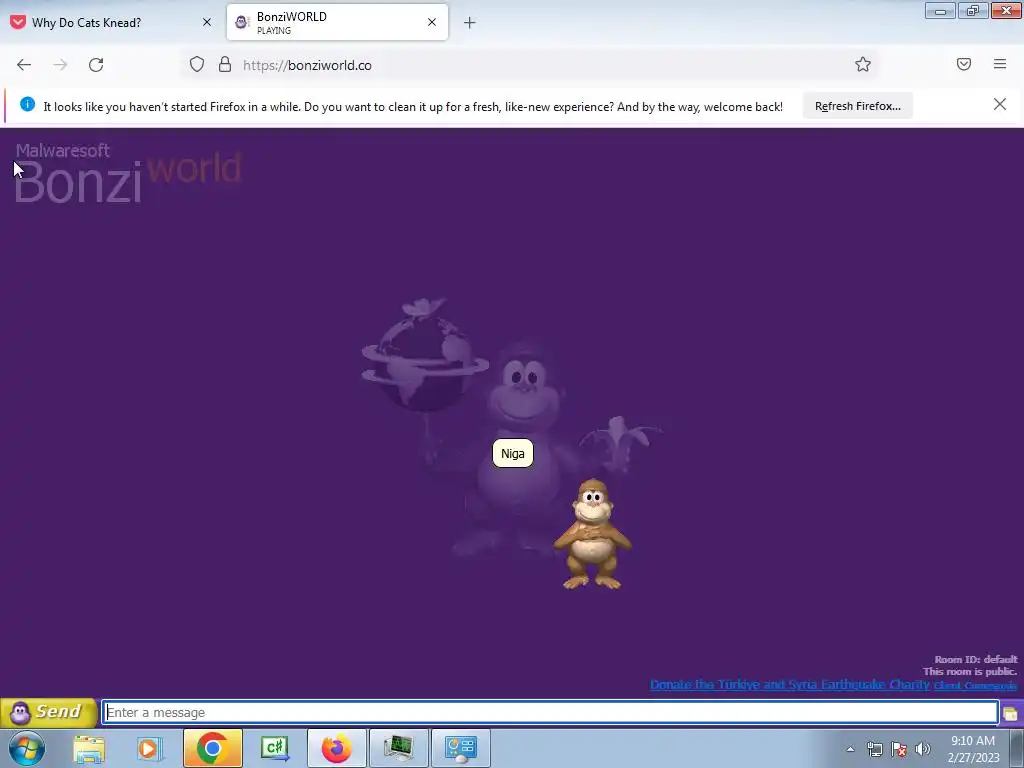Reload the current page
1024x768 pixels.
click(96, 65)
